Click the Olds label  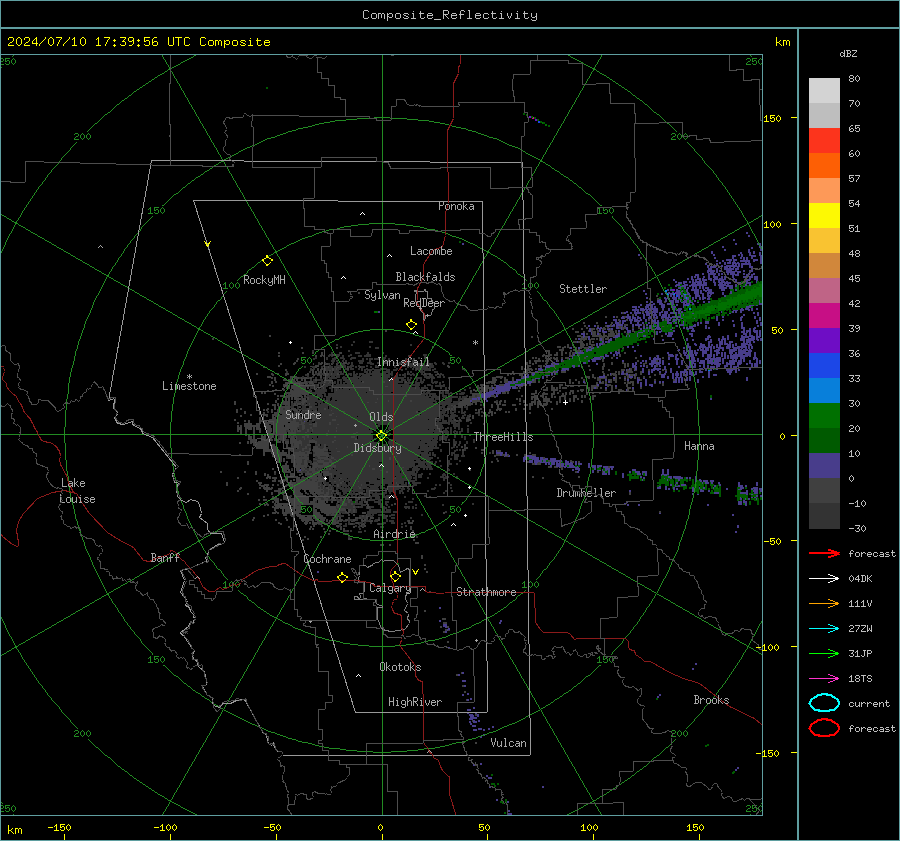(x=381, y=417)
